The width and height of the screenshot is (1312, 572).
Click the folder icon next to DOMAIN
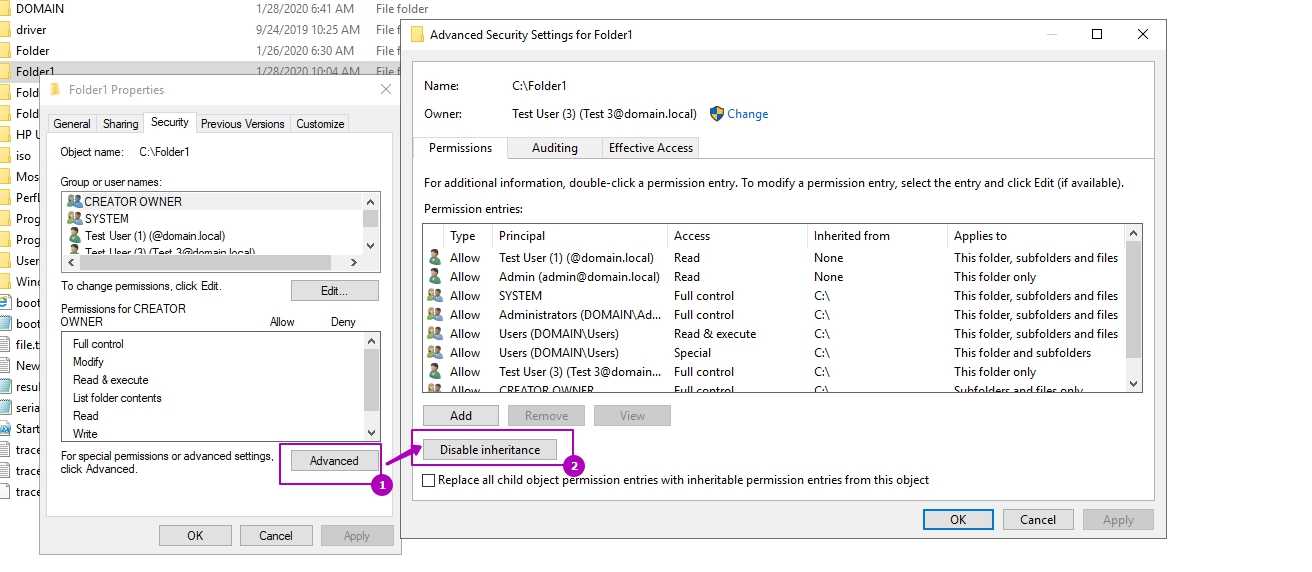pyautogui.click(x=5, y=9)
